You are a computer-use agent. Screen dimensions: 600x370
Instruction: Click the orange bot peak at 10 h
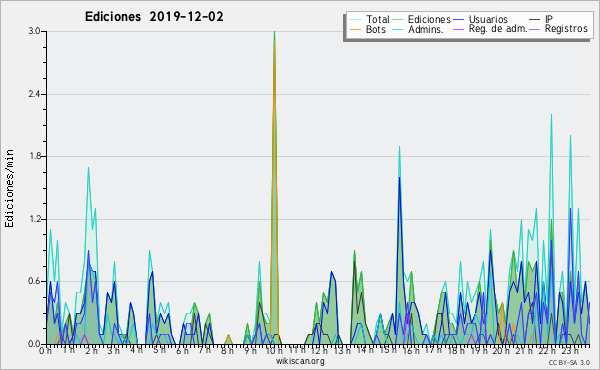274,41
